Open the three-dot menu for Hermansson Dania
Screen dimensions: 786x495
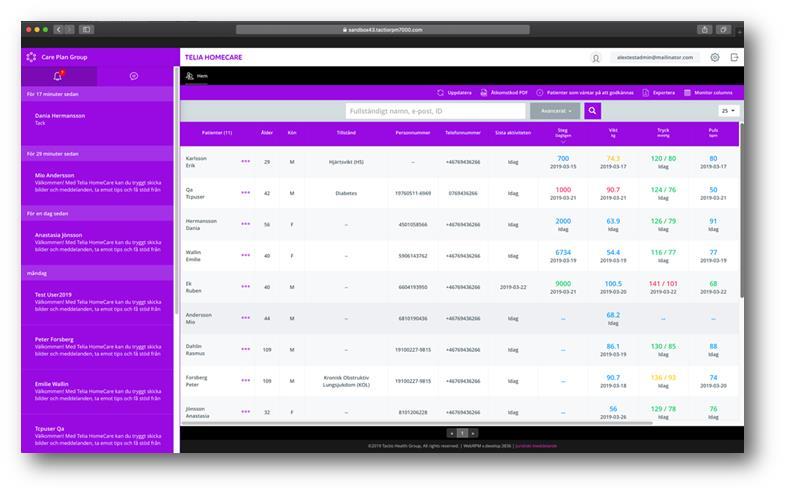pos(246,224)
